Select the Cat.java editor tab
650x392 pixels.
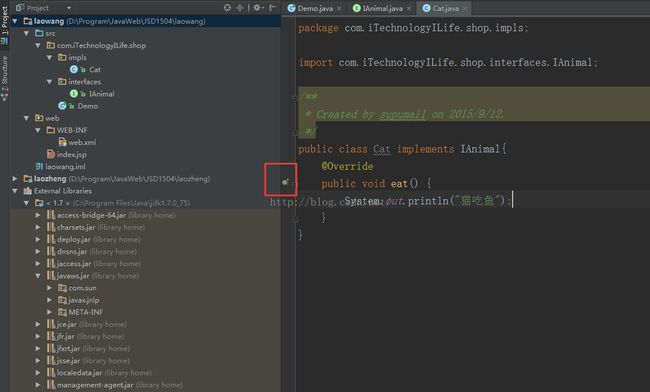coord(445,8)
